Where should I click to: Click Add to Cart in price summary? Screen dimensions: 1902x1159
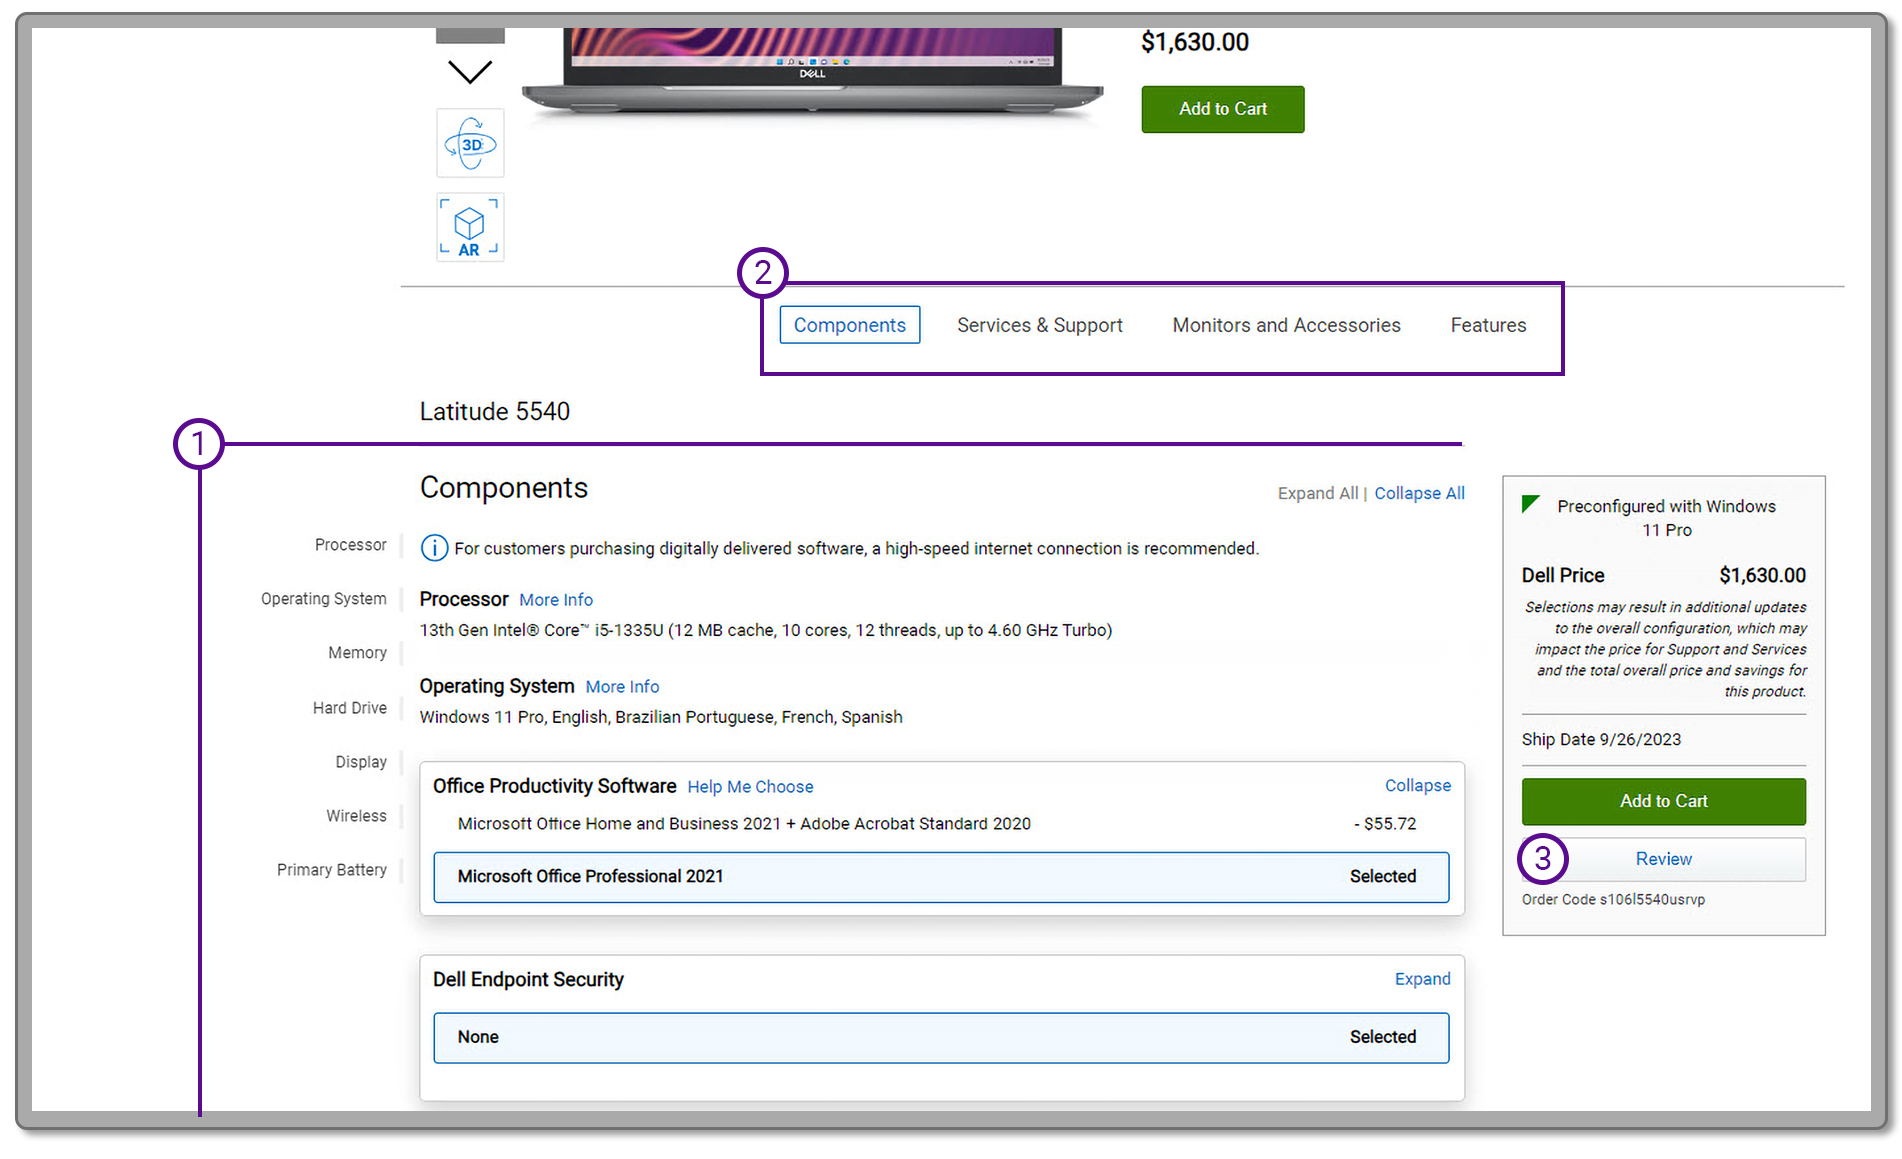(x=1663, y=801)
